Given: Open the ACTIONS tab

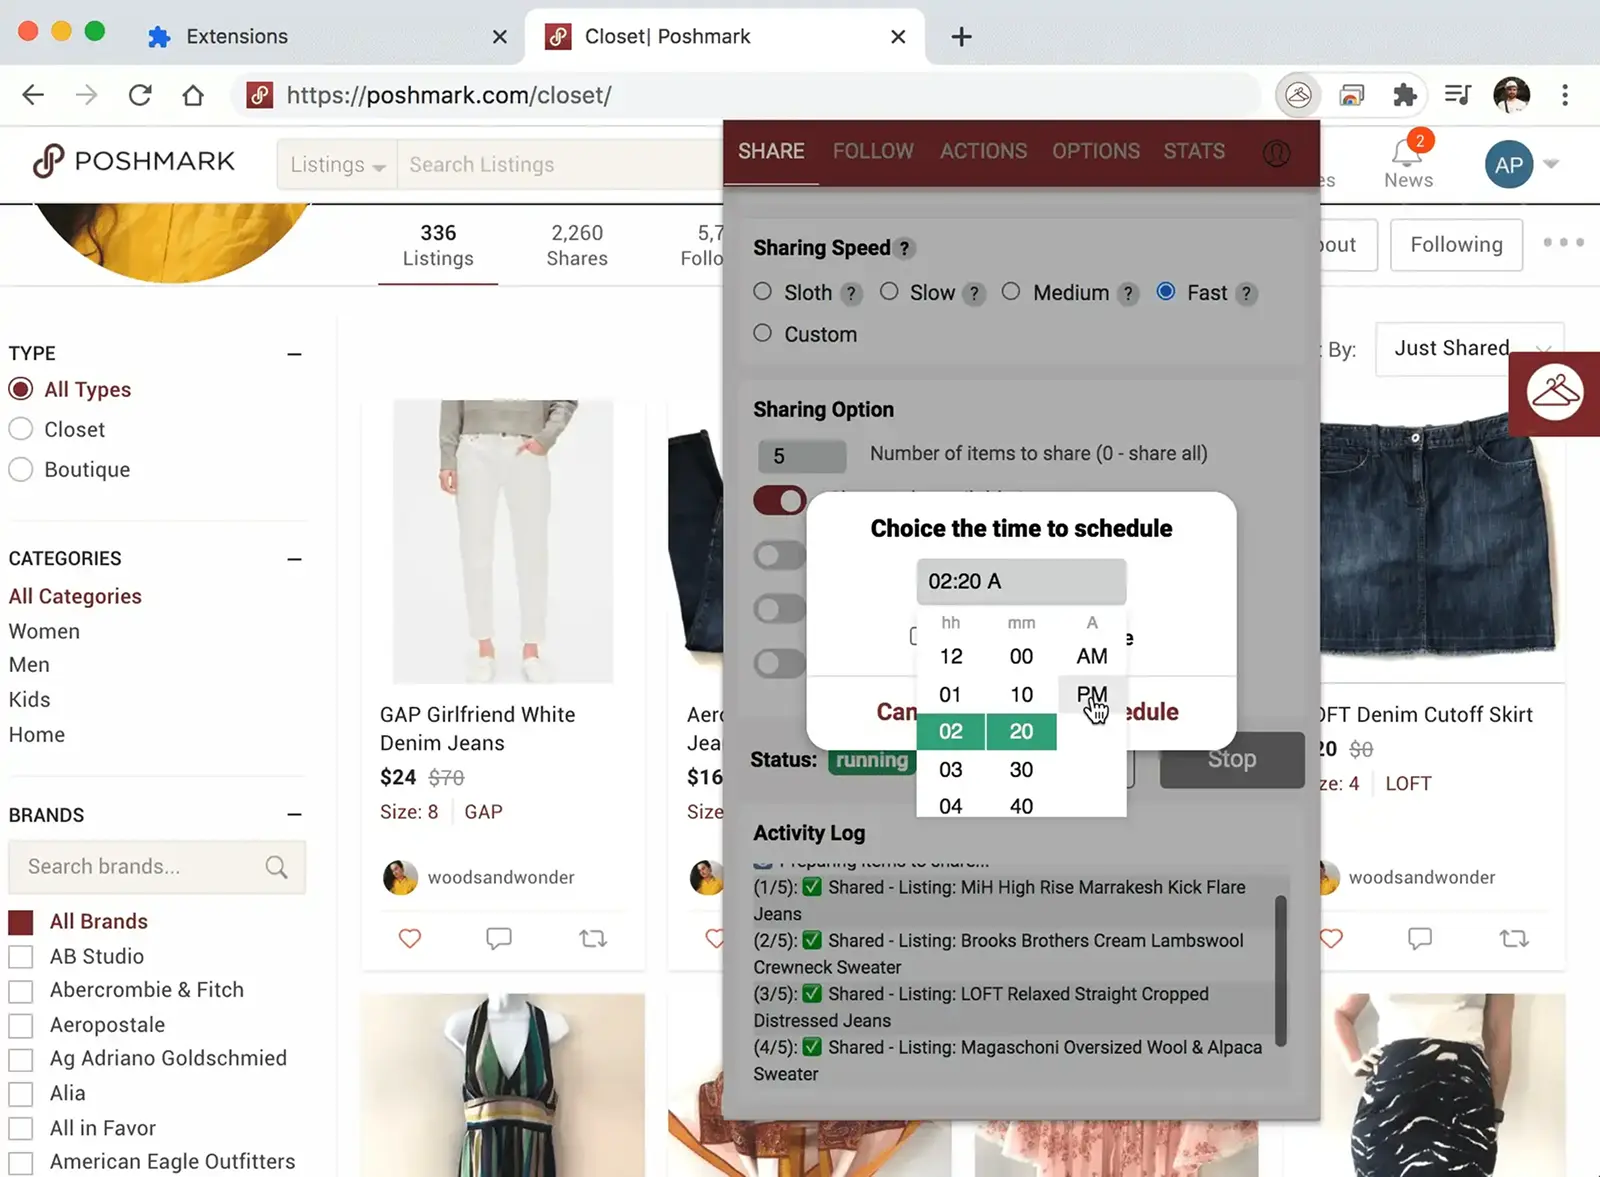Looking at the screenshot, I should [x=983, y=151].
